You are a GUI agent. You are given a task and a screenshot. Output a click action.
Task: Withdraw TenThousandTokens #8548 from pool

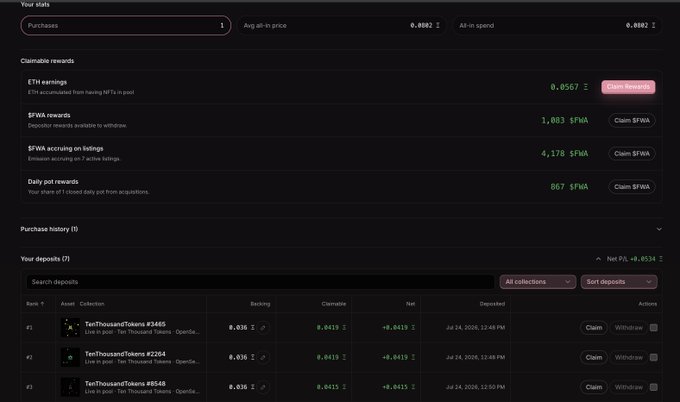click(629, 387)
